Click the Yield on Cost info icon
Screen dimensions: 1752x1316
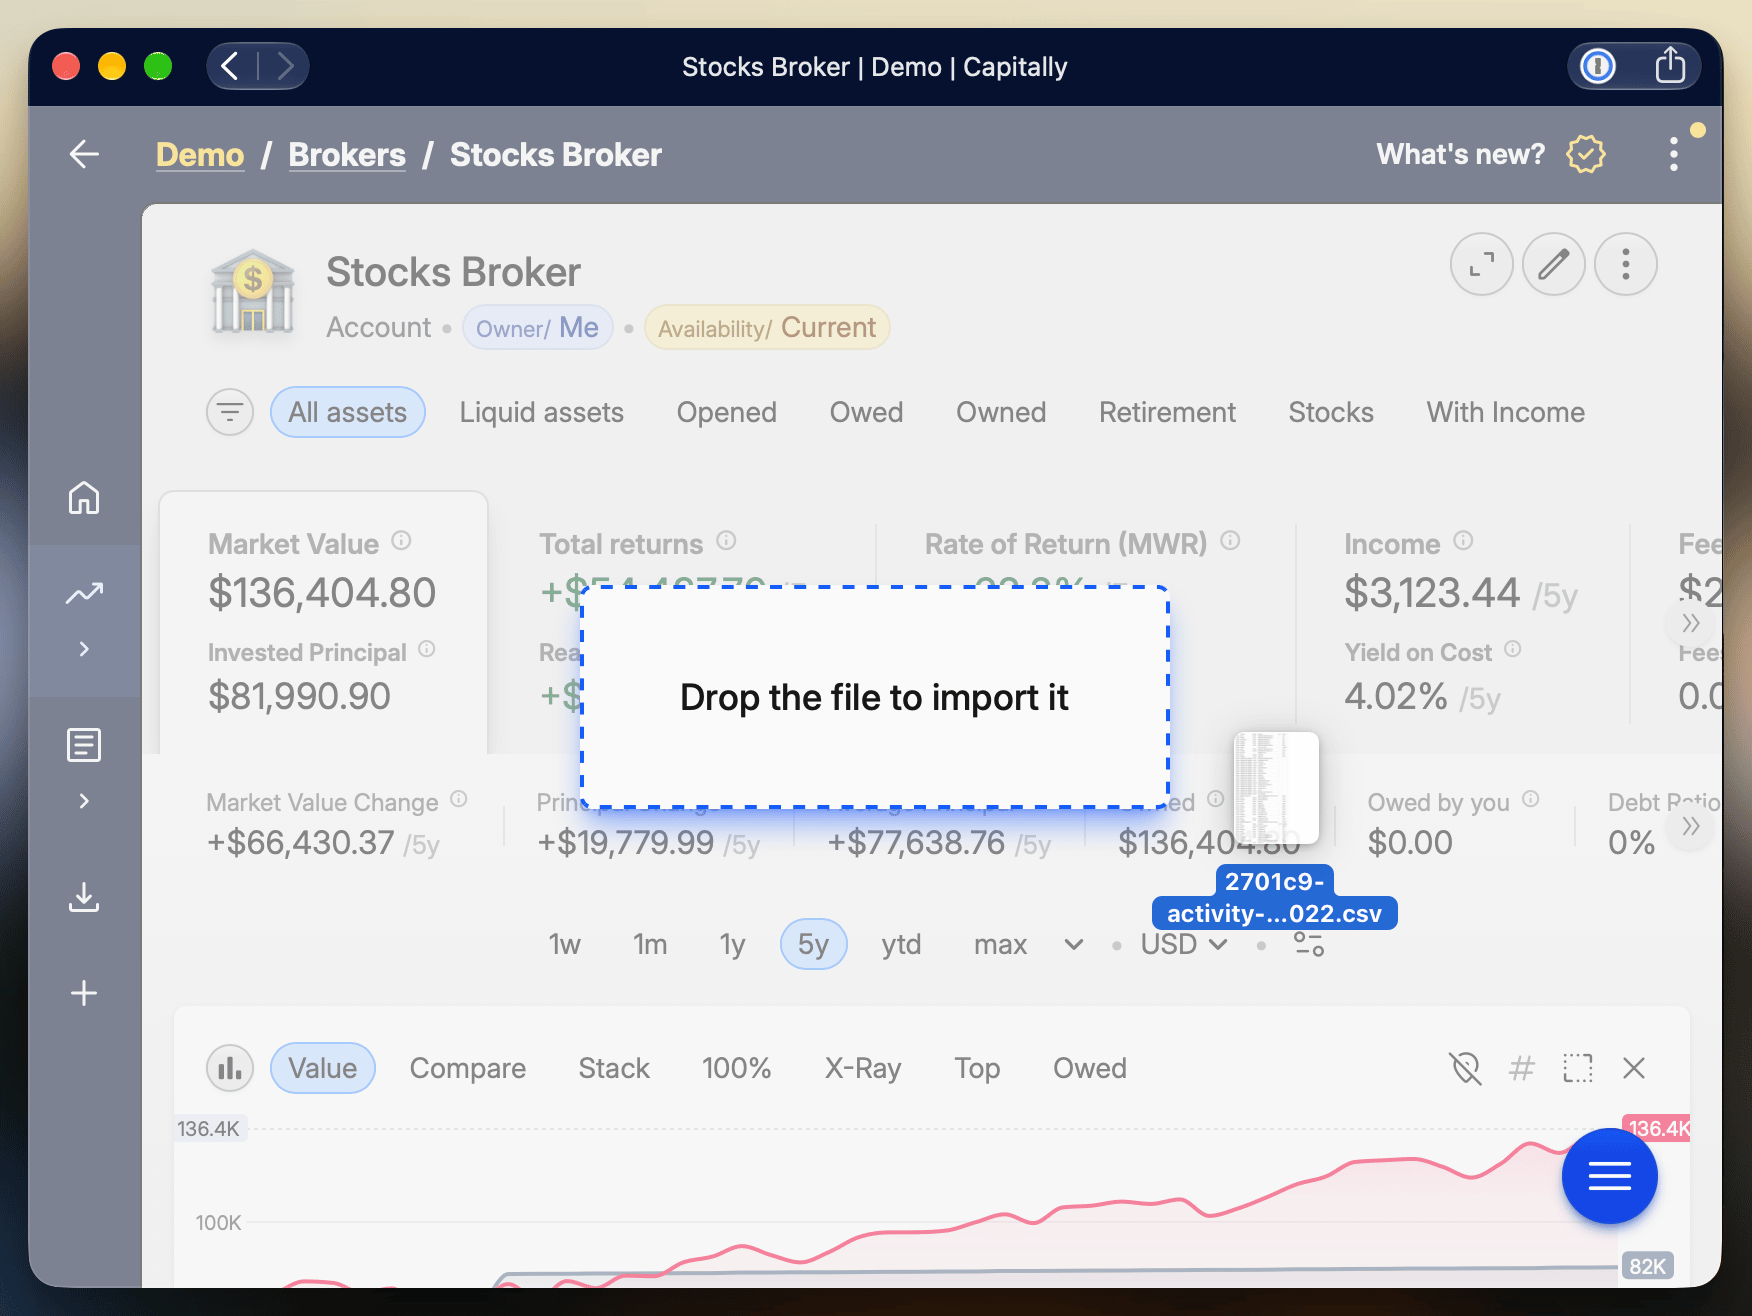[1512, 649]
